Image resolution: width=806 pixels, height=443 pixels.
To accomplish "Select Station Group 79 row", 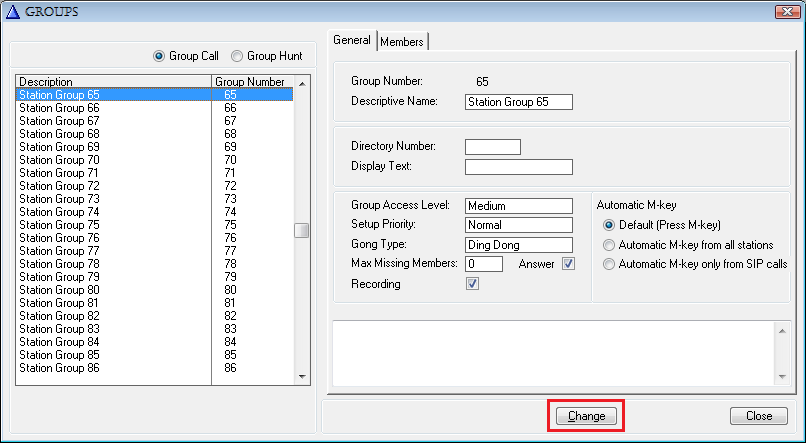I will [x=155, y=277].
